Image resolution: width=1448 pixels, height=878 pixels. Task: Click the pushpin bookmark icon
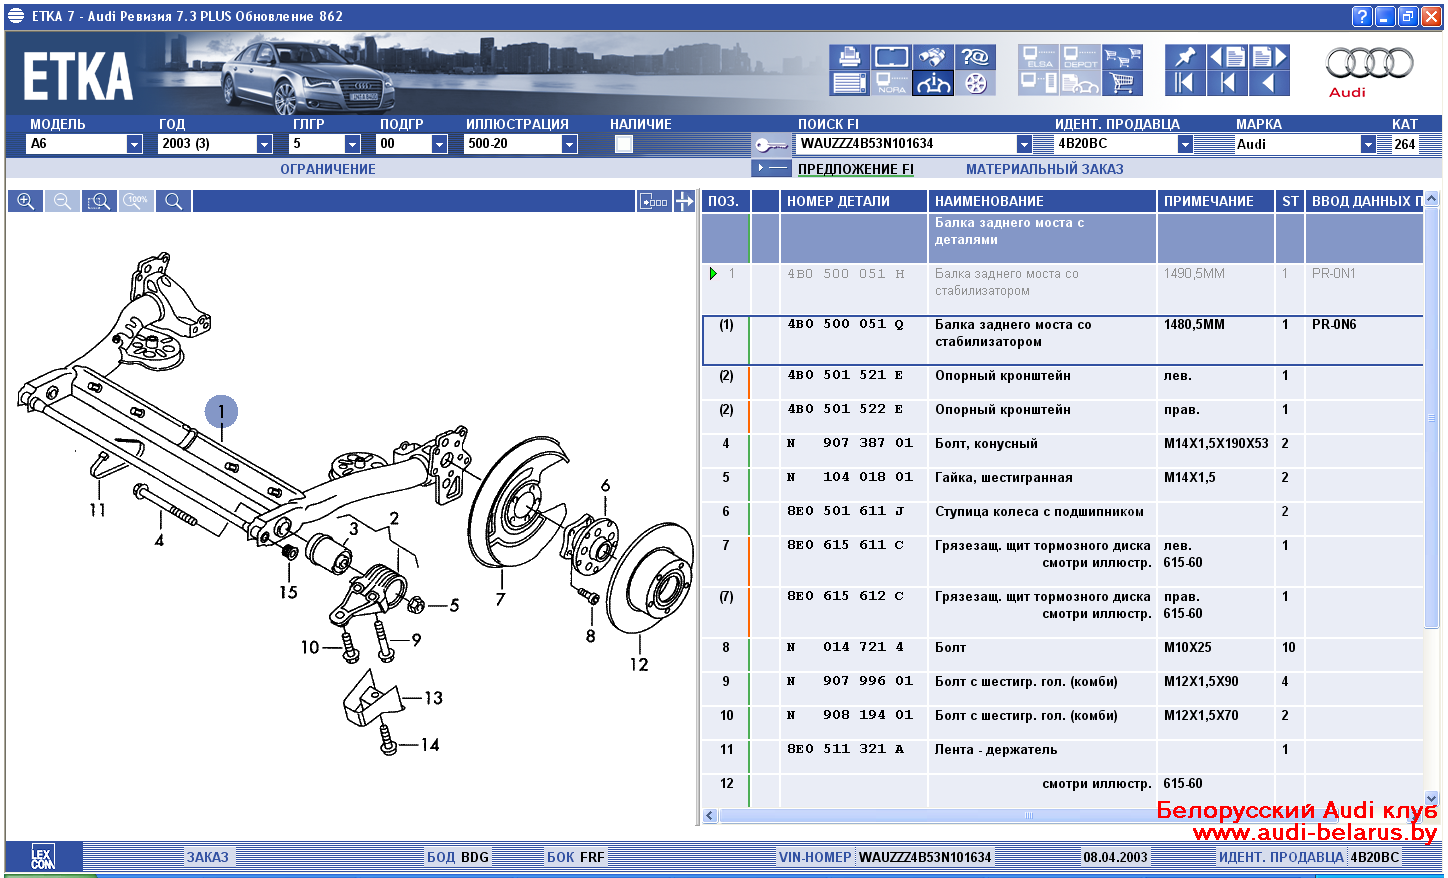1185,57
